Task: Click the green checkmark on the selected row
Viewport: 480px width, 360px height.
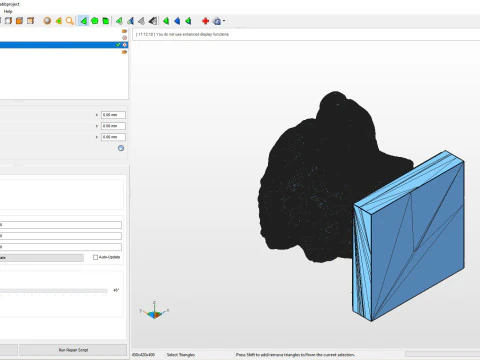Action: (118, 45)
